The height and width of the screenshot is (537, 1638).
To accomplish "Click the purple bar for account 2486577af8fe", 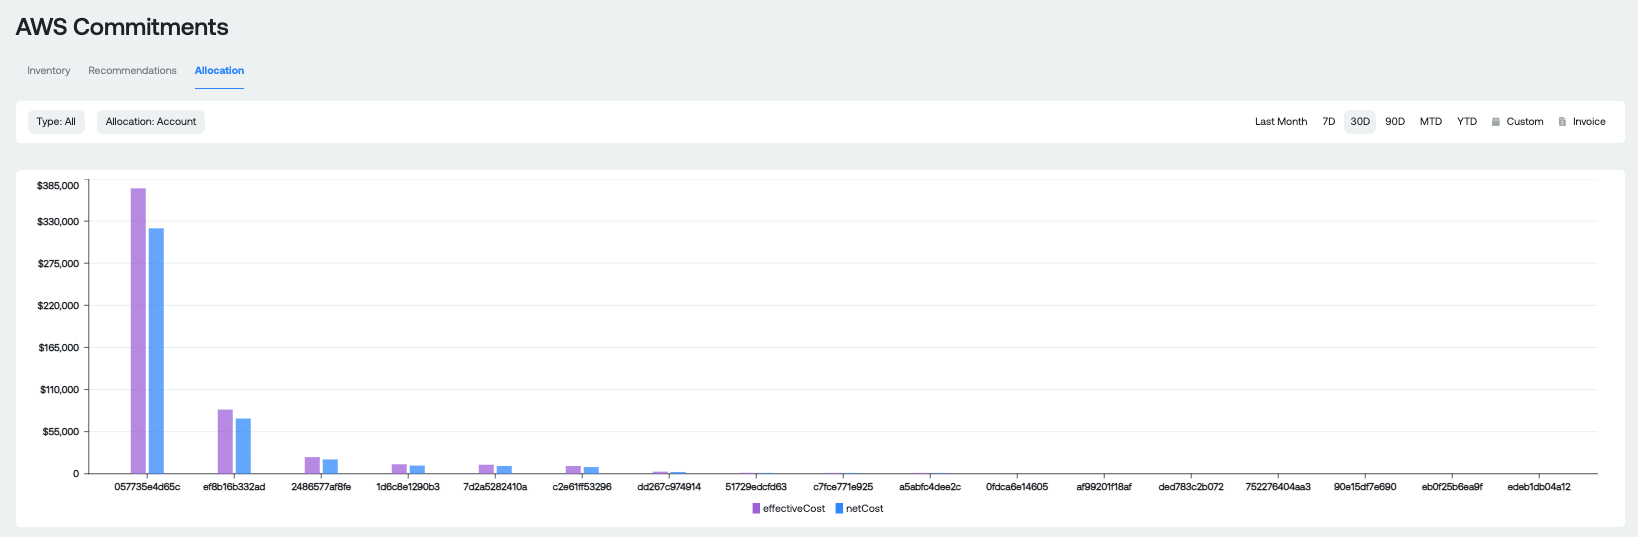I will pos(312,465).
